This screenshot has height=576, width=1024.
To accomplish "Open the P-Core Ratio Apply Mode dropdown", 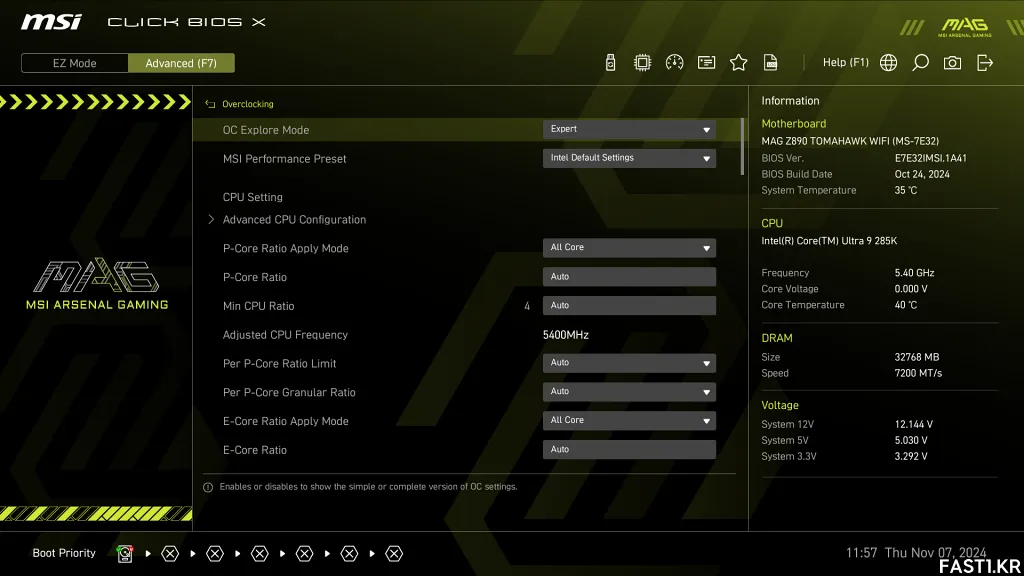I will 629,248.
